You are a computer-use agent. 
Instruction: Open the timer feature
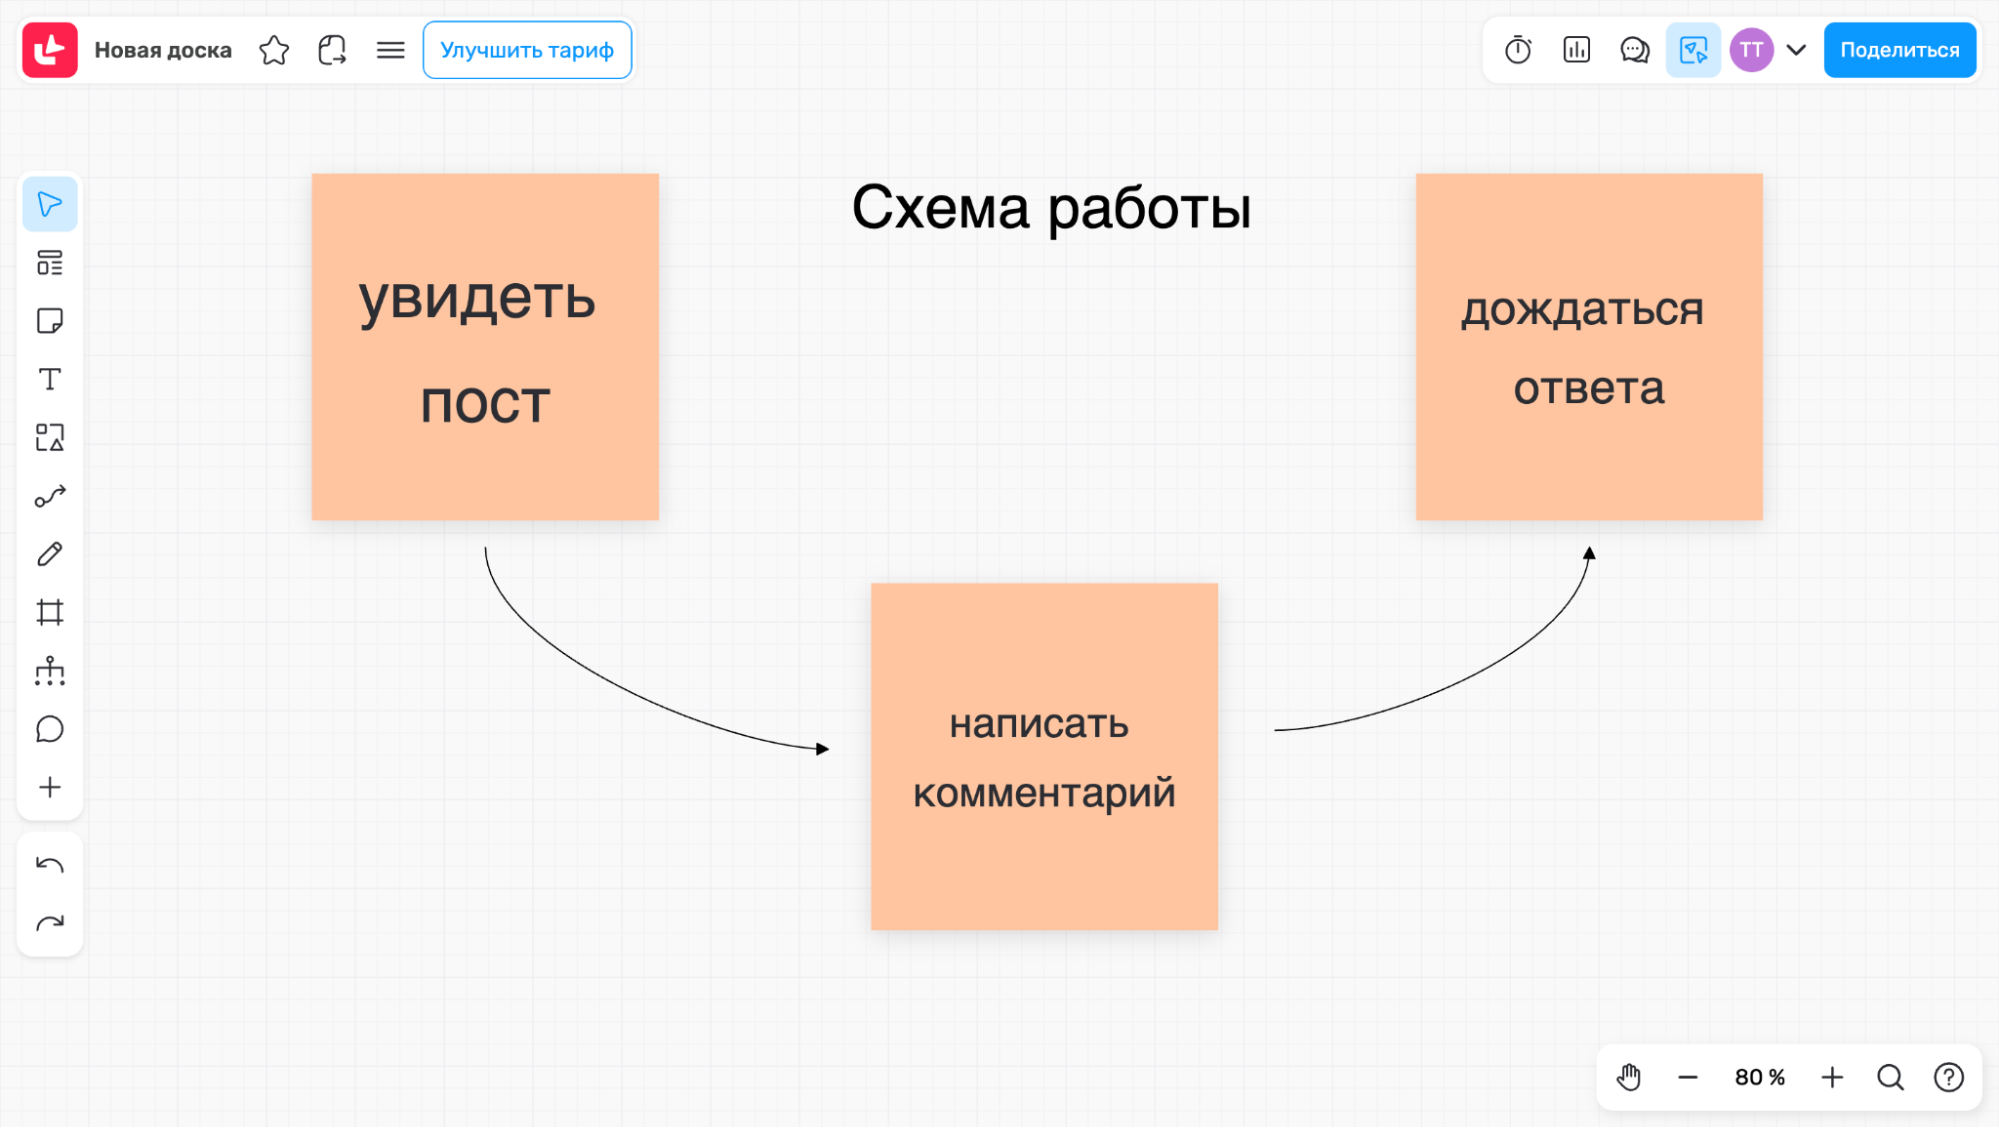pos(1517,50)
